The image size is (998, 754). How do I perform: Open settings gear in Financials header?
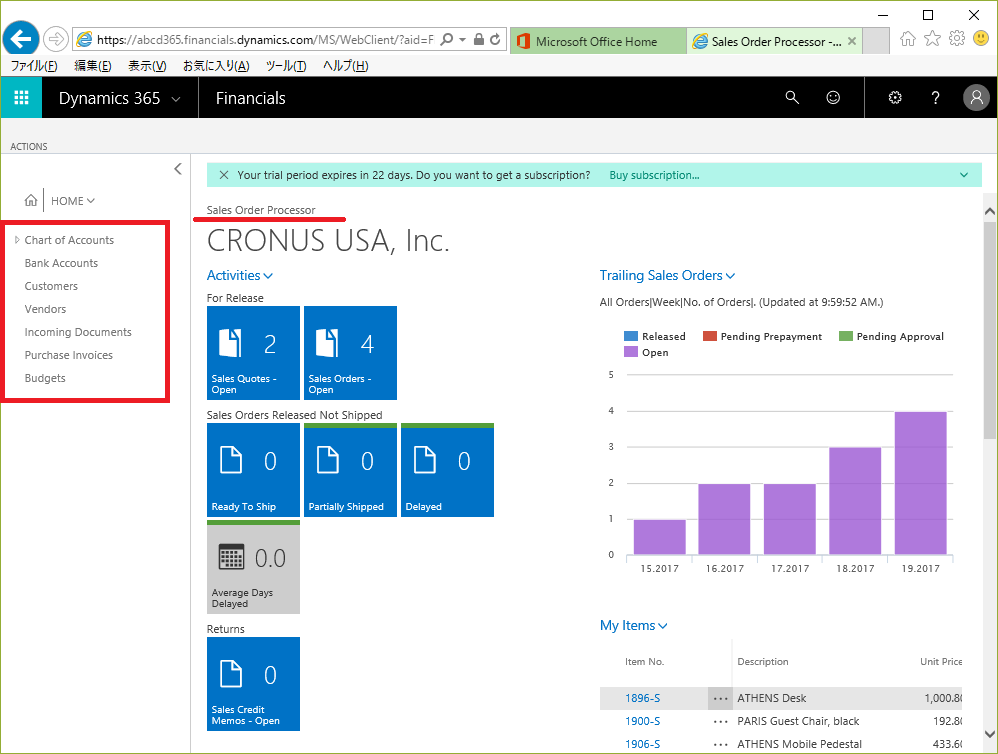895,97
